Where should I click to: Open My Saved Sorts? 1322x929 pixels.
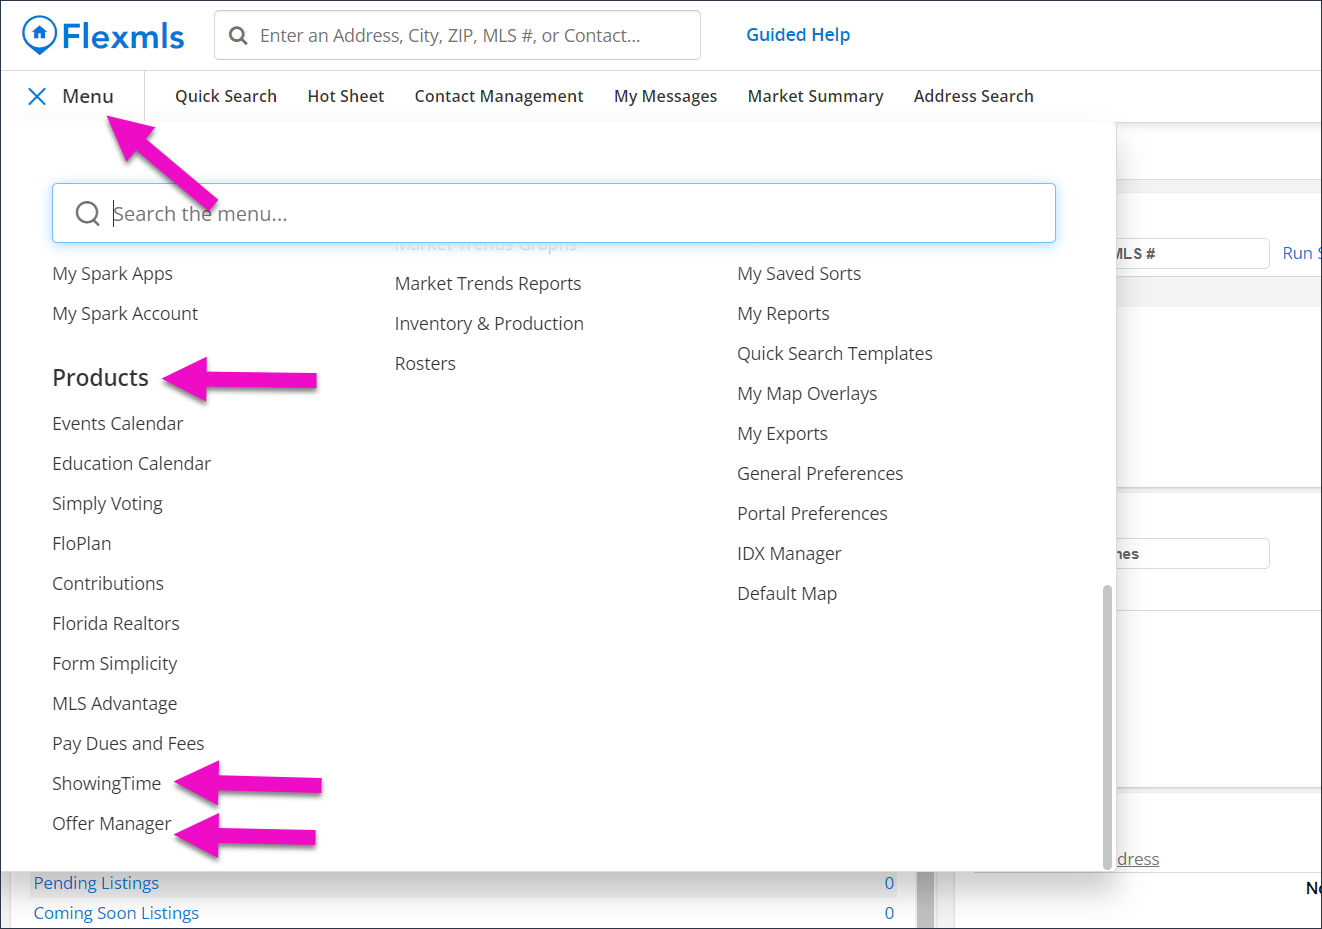click(799, 274)
